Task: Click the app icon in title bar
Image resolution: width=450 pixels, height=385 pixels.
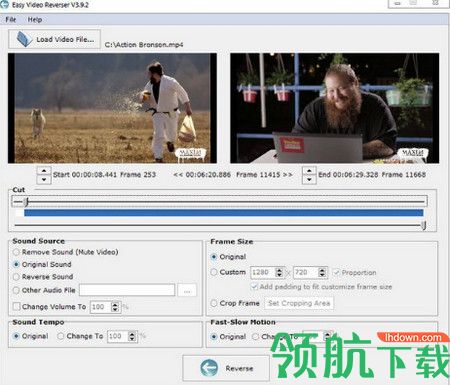Action: 4,5
